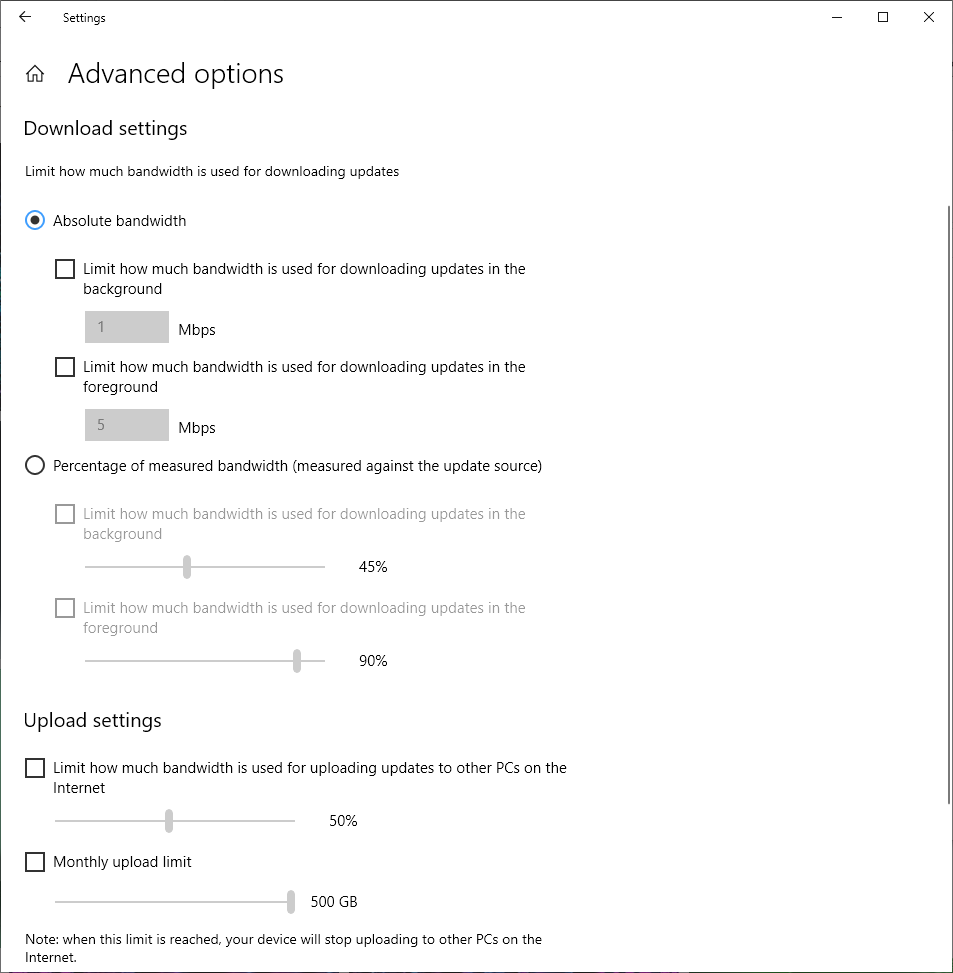Enable absolute background download limit checkbox

(x=65, y=269)
